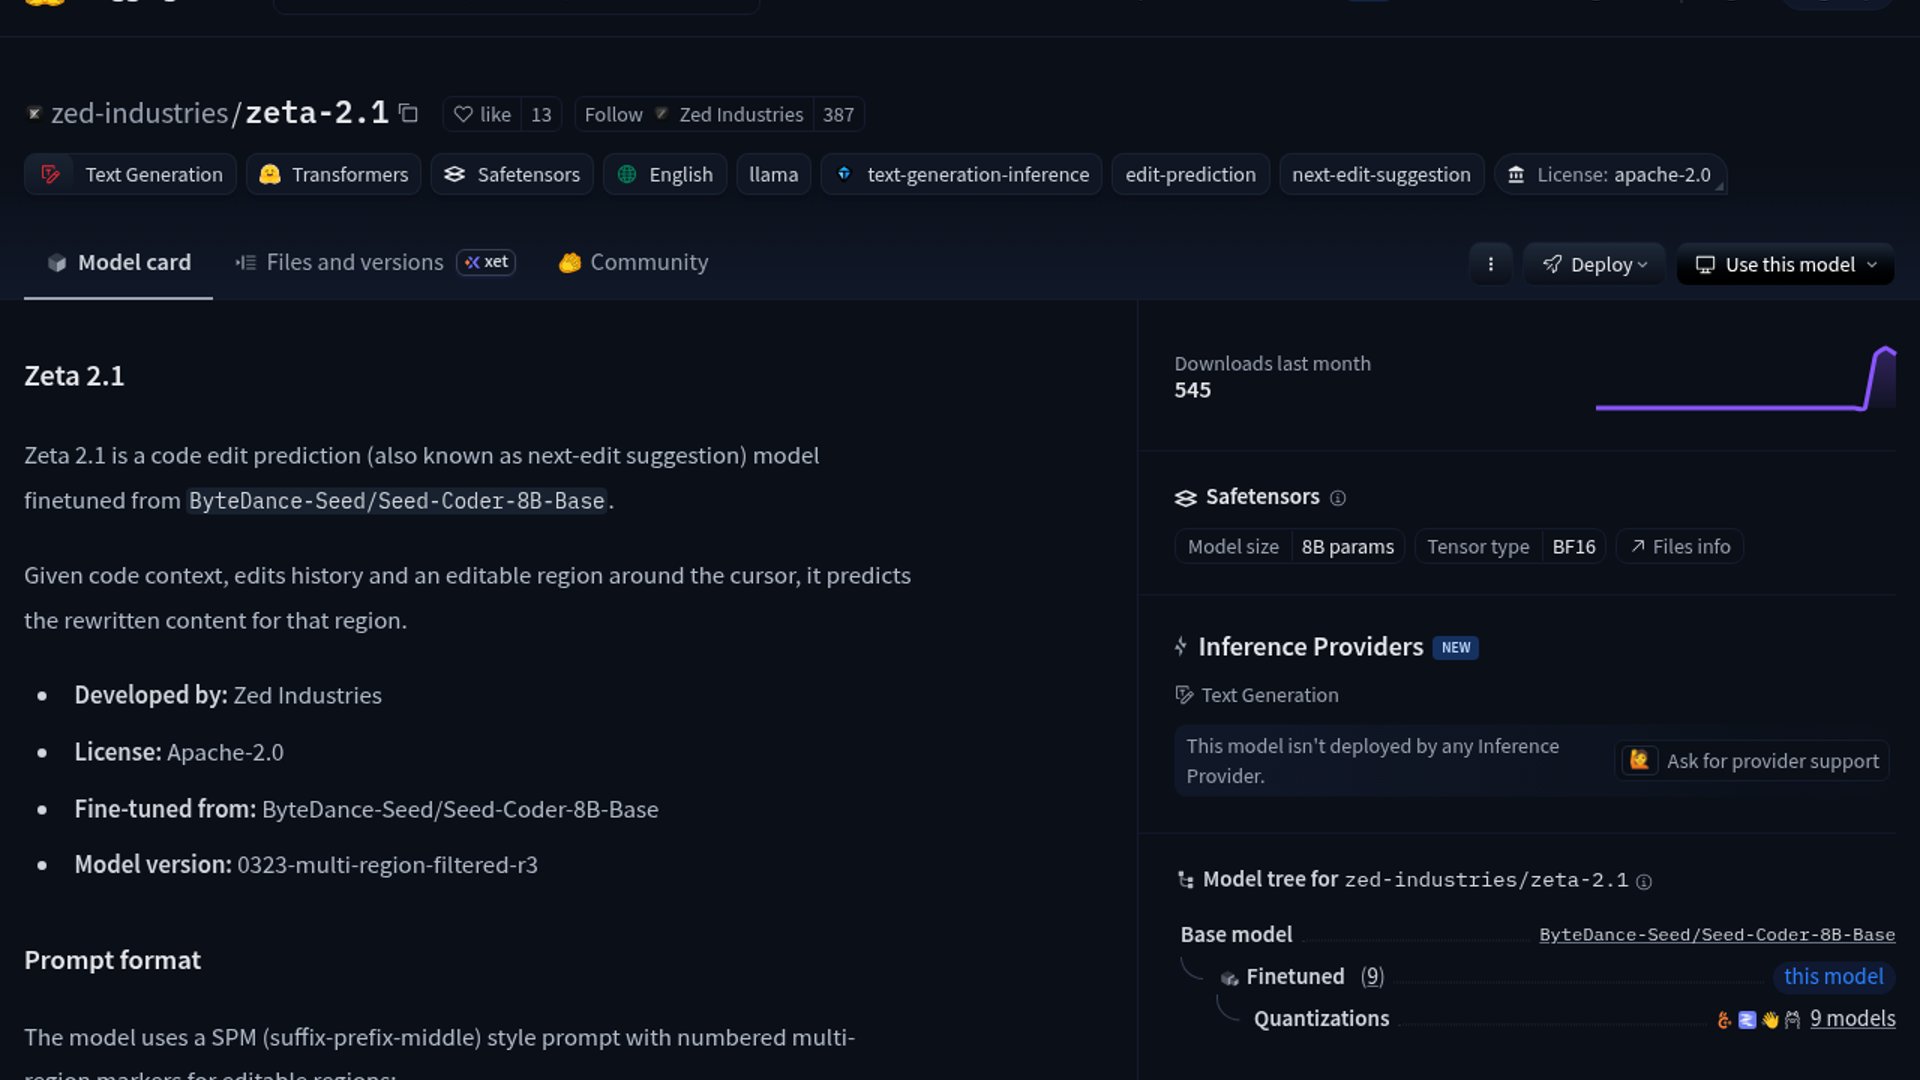Select the next-edit-suggestion tag
The image size is (1920, 1080).
pos(1381,174)
